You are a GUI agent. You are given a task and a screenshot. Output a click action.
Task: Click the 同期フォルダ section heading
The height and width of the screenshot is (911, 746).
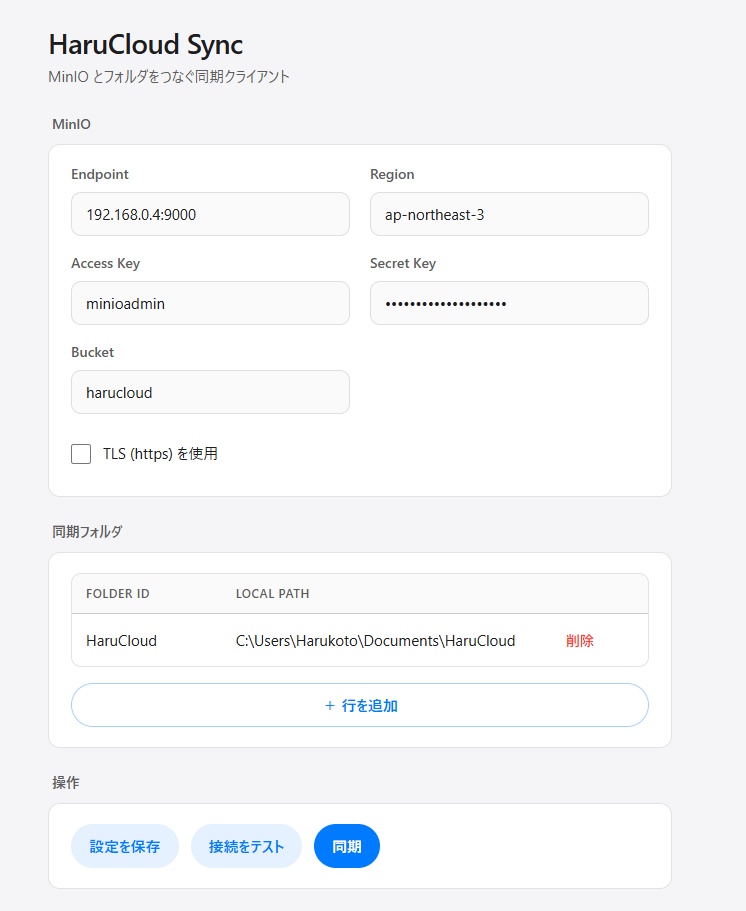click(x=87, y=532)
